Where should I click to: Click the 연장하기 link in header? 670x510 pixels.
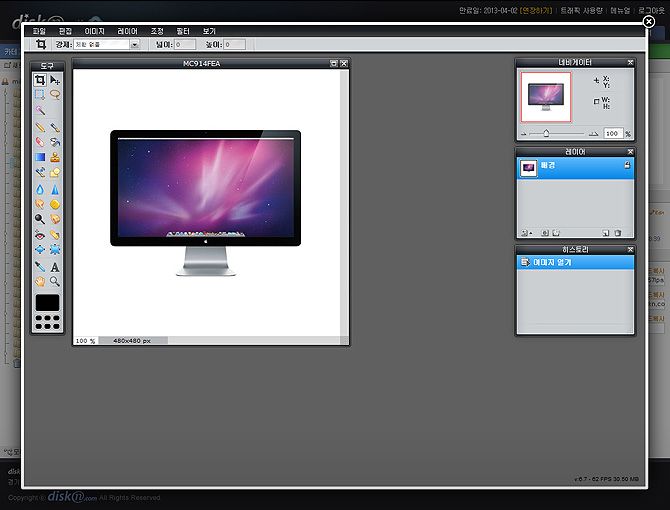pyautogui.click(x=536, y=10)
